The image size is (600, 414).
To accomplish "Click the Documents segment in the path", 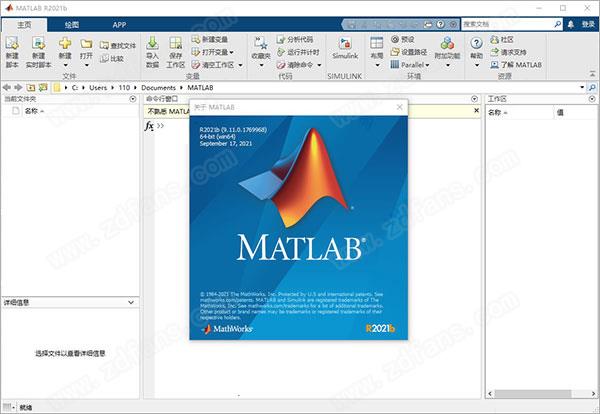I will click(158, 88).
